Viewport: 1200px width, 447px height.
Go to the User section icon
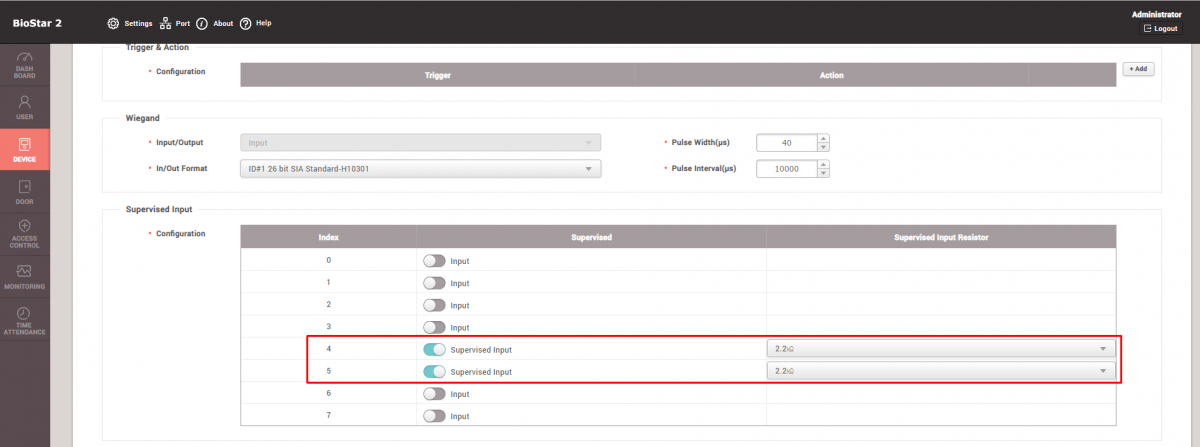click(25, 107)
